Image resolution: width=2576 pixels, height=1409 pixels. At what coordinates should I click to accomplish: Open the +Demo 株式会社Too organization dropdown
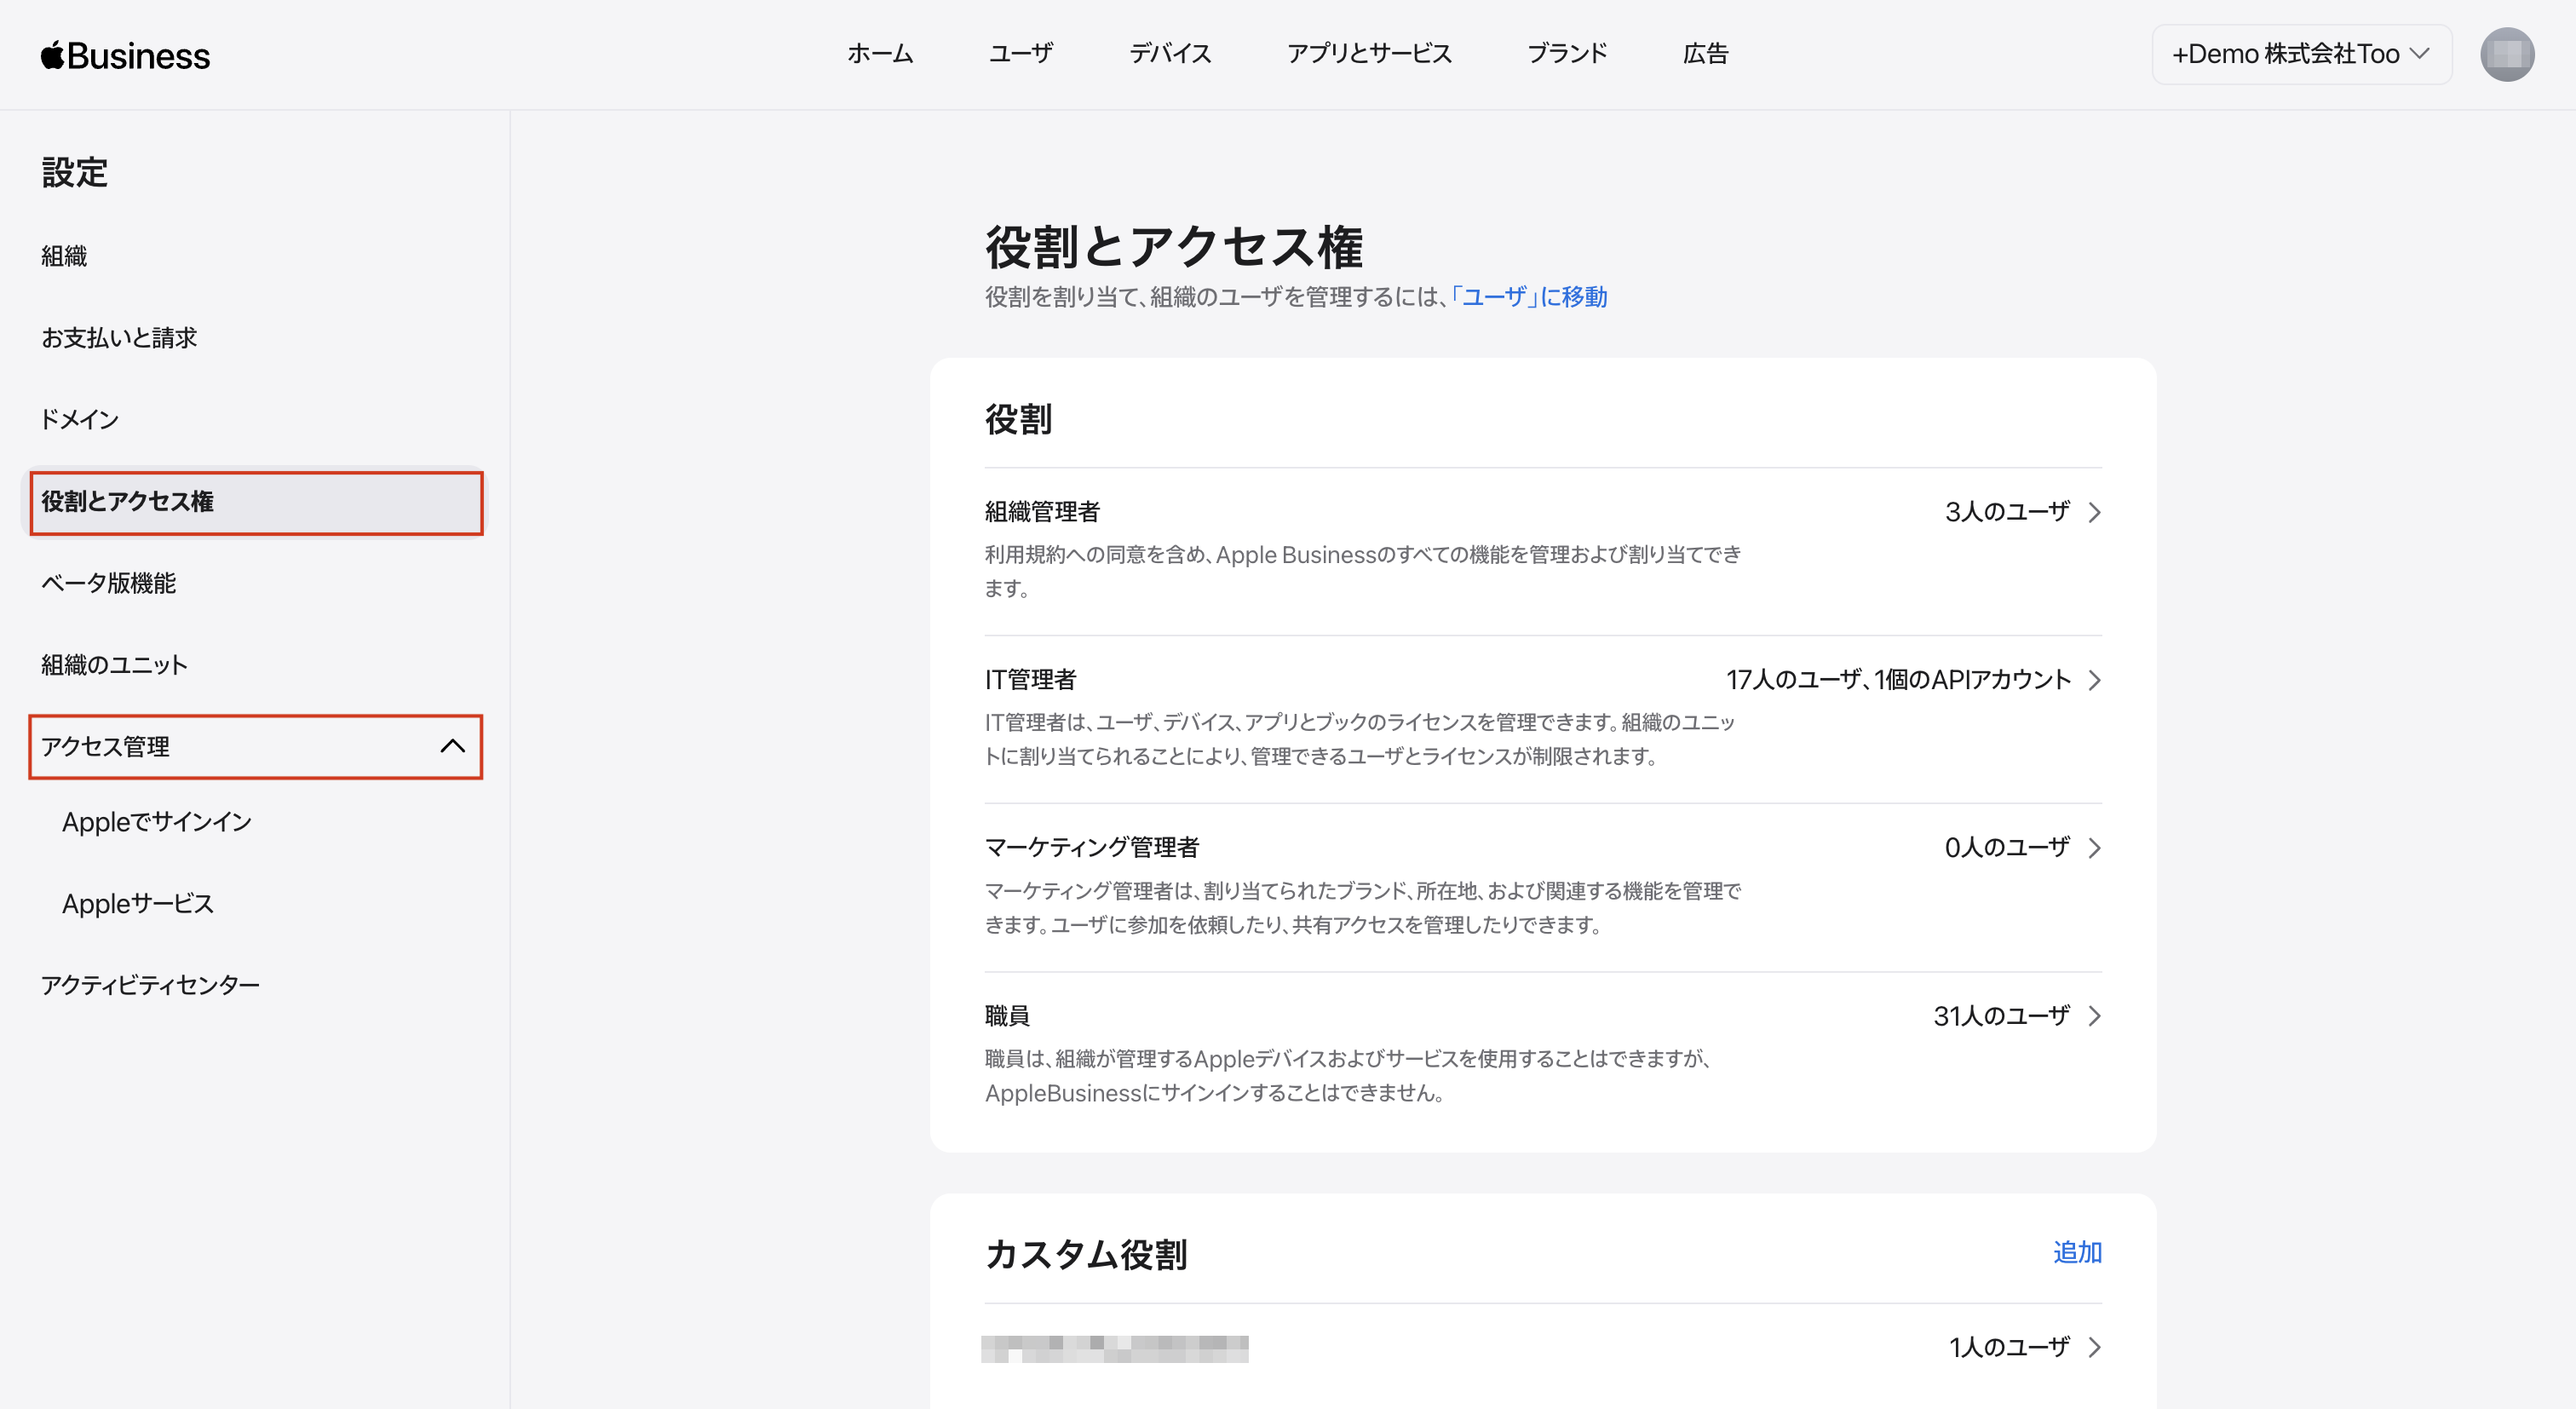[2300, 54]
